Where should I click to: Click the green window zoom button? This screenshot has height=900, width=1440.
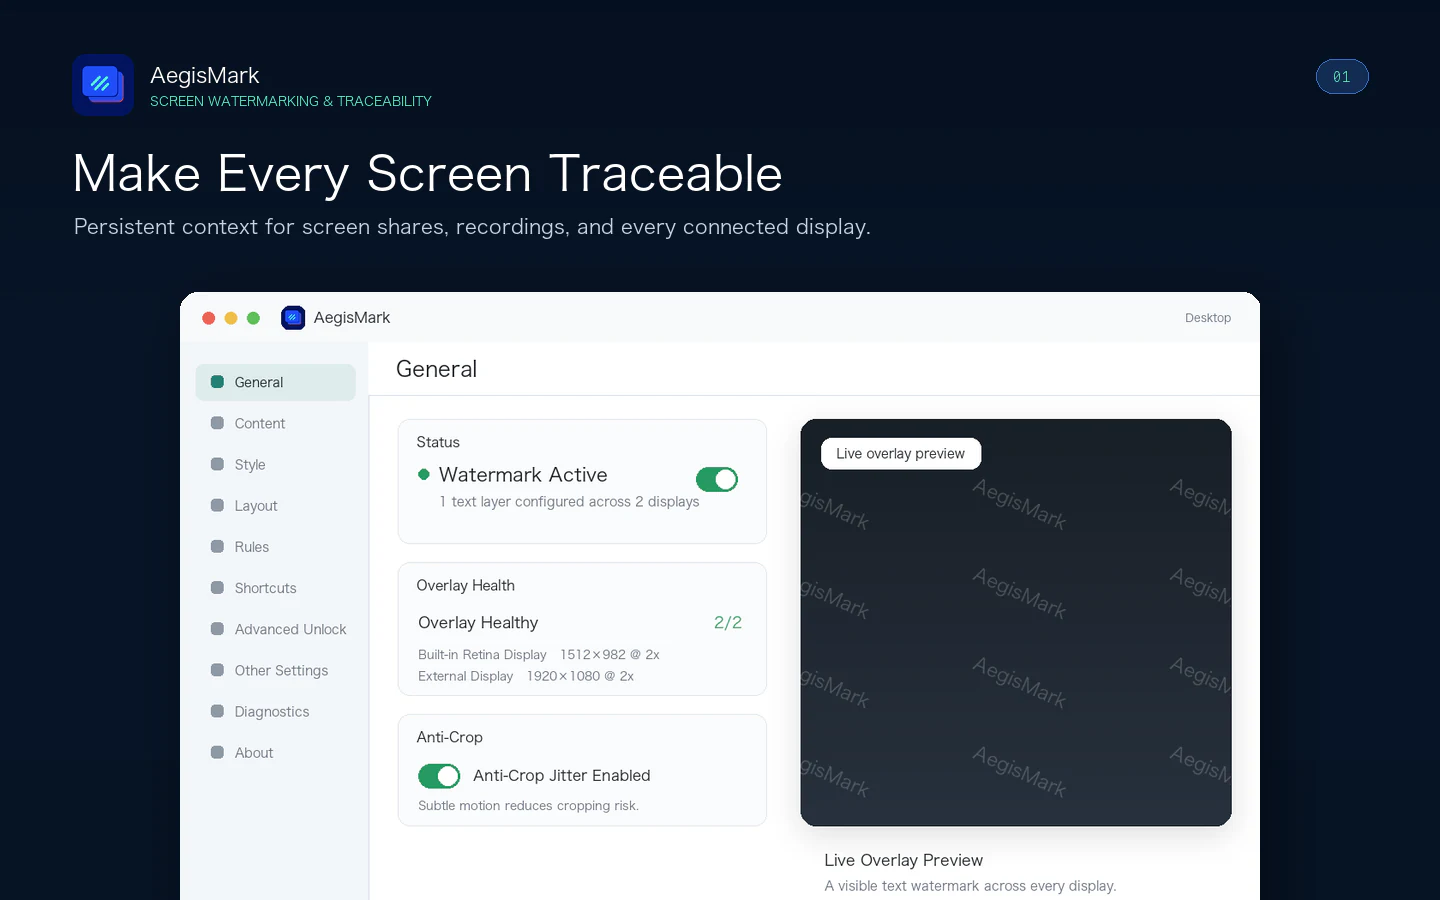[x=253, y=318]
